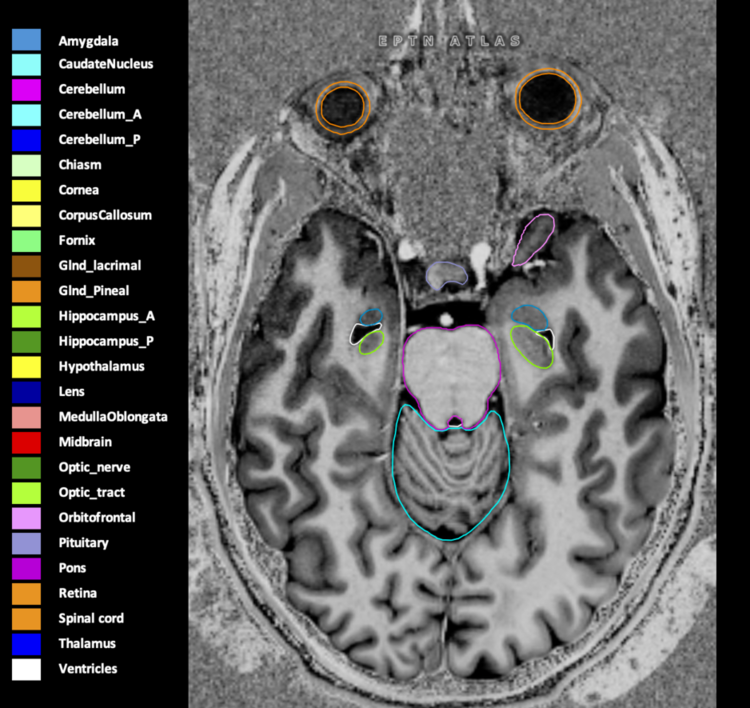
Task: Select the "Glnd_lacrimal" label
Action: [x=99, y=266]
